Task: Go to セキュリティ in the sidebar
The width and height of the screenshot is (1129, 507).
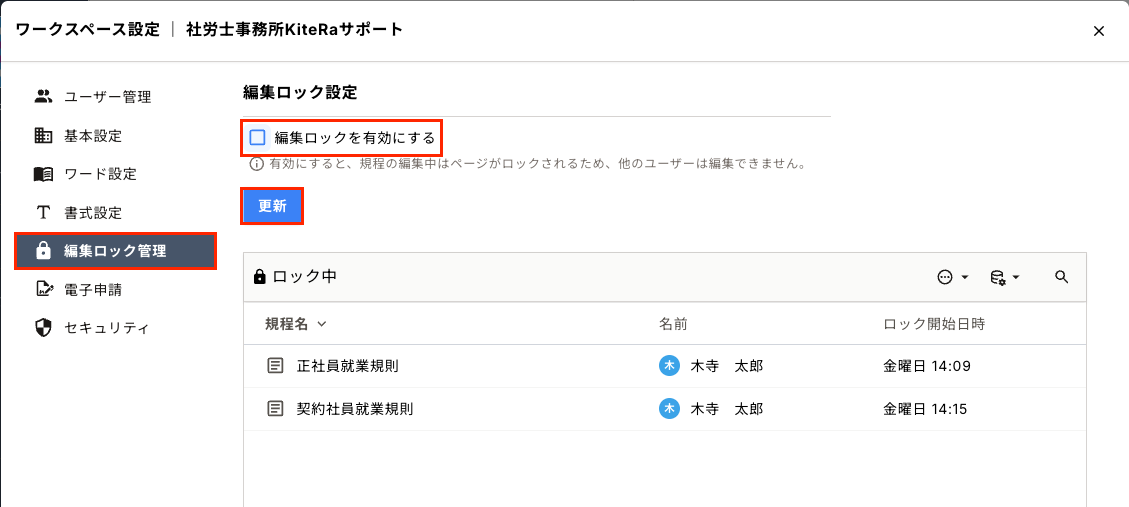Action: pyautogui.click(x=107, y=328)
